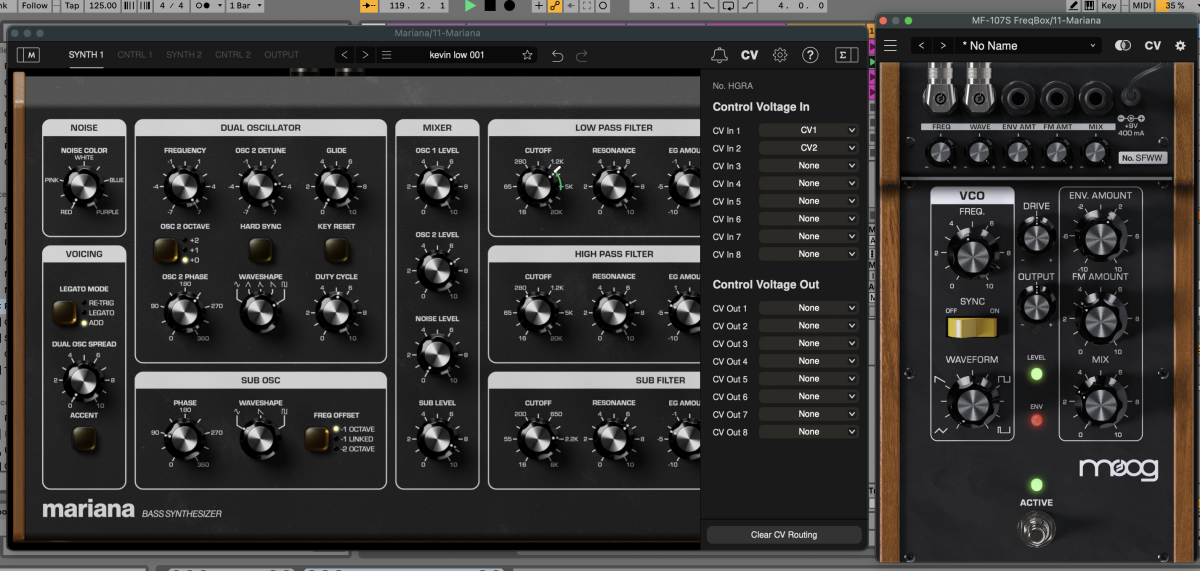Click the FreqBox ENV AMT input jack
The image size is (1200, 571).
click(1018, 99)
